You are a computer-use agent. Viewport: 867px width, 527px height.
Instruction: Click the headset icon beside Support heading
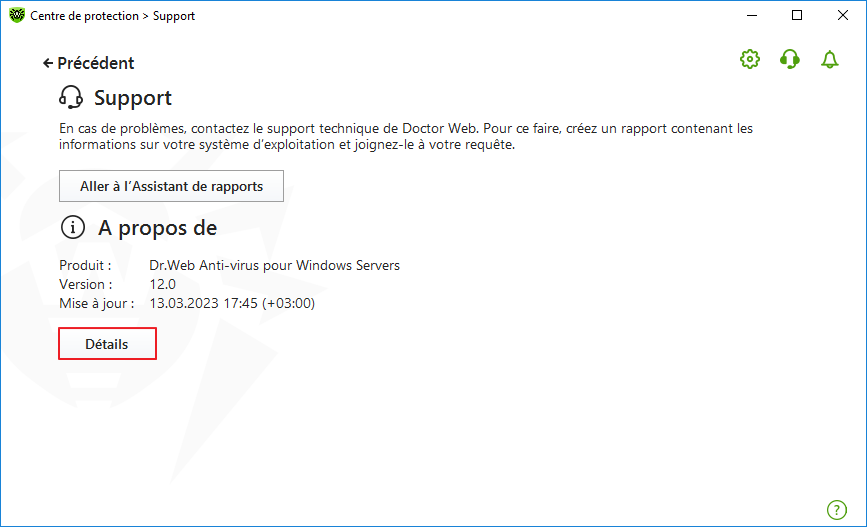[x=71, y=97]
